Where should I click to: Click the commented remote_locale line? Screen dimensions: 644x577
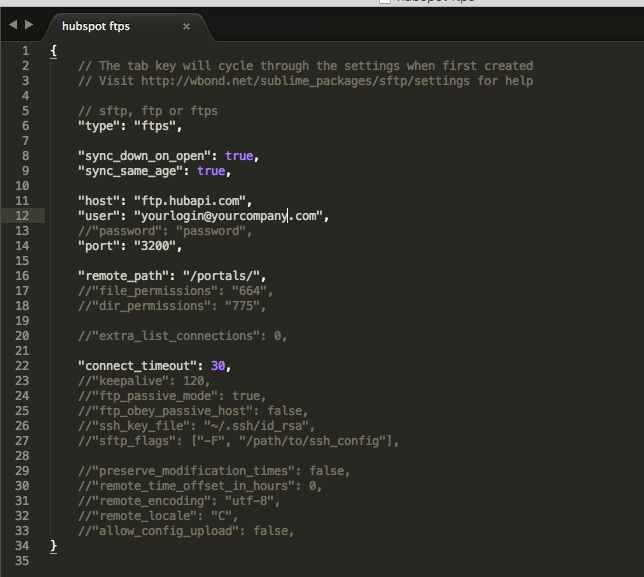(158, 516)
